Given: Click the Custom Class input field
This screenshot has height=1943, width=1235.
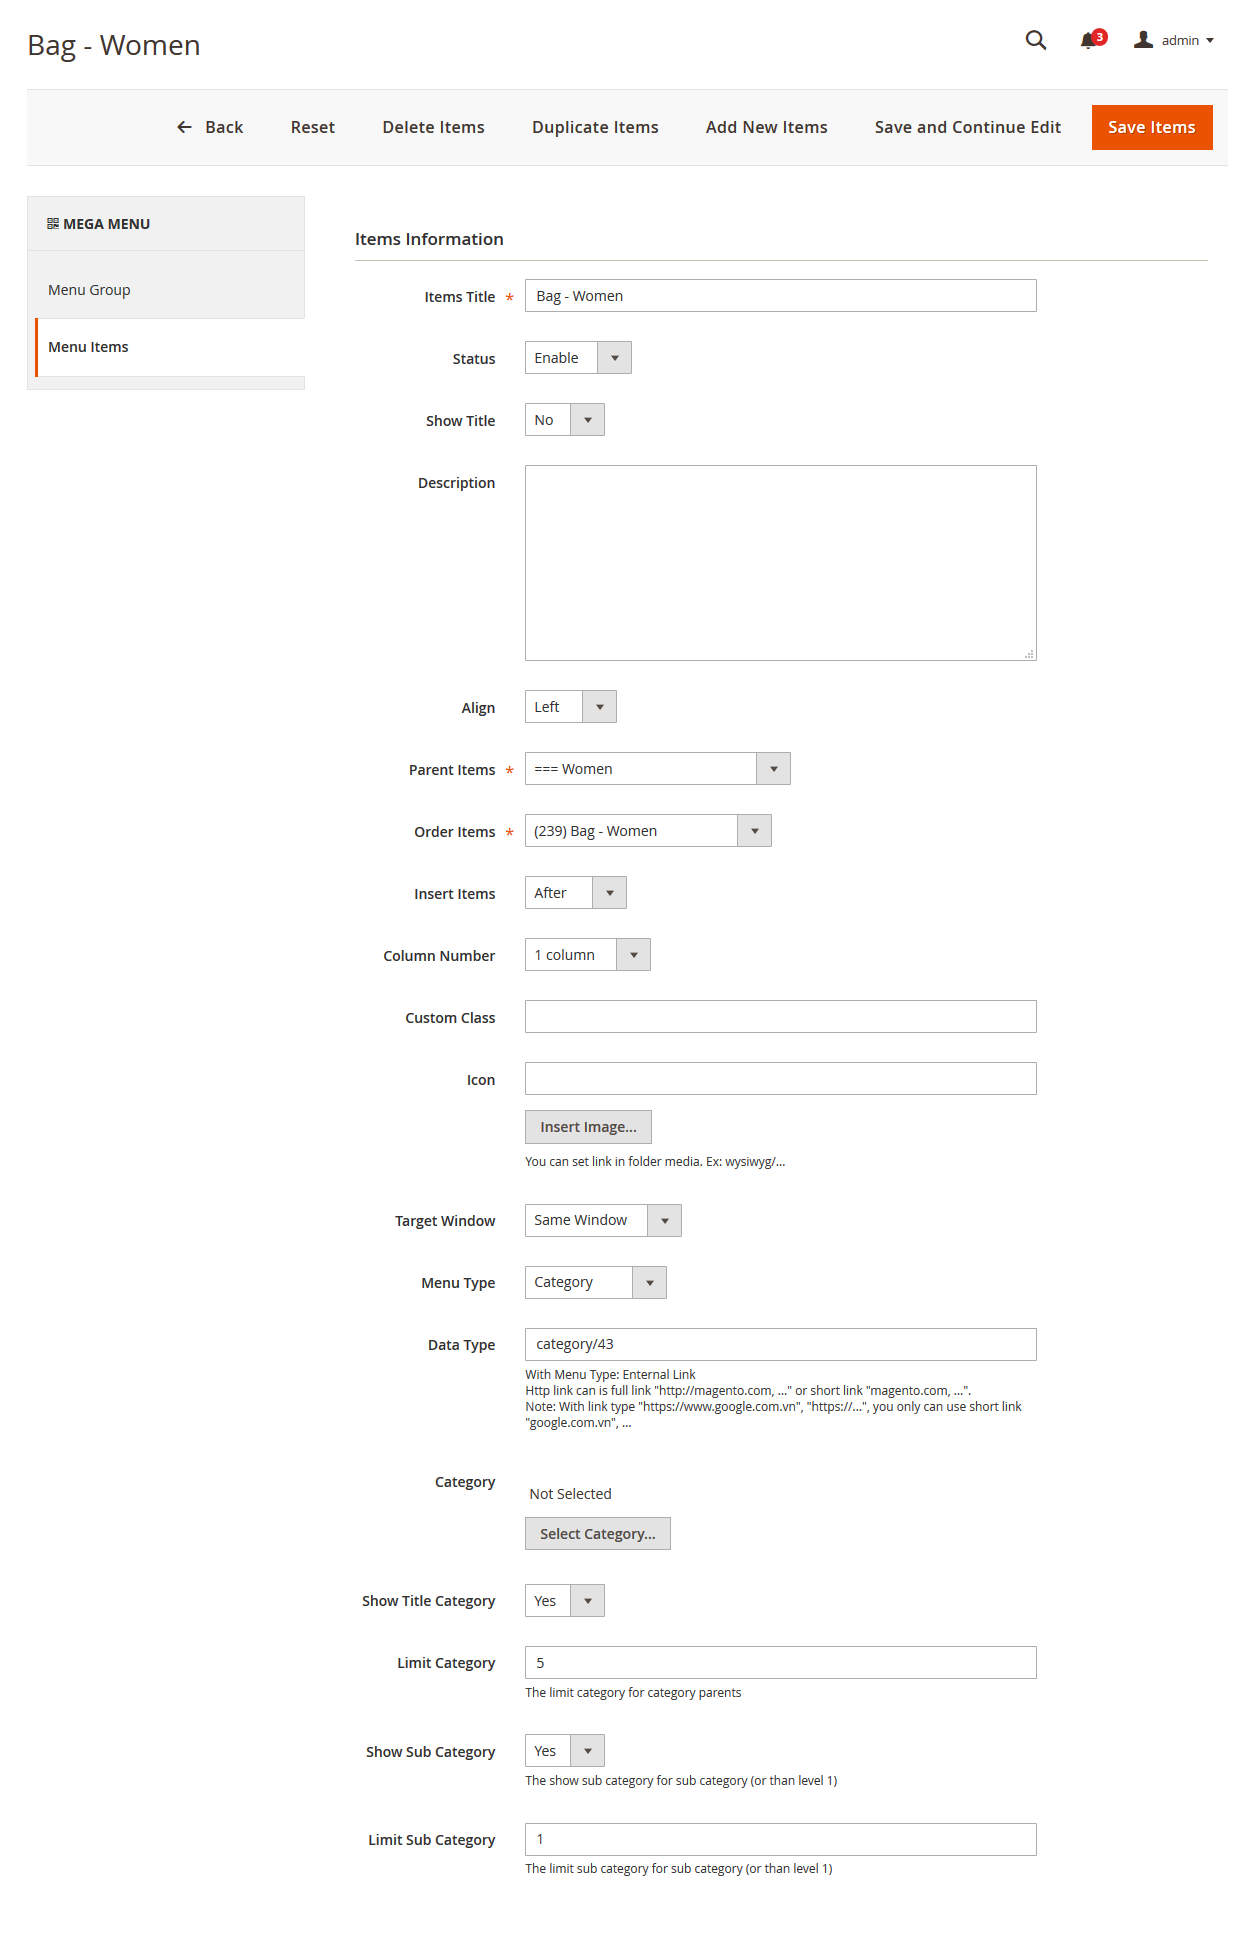Looking at the screenshot, I should 781,1017.
